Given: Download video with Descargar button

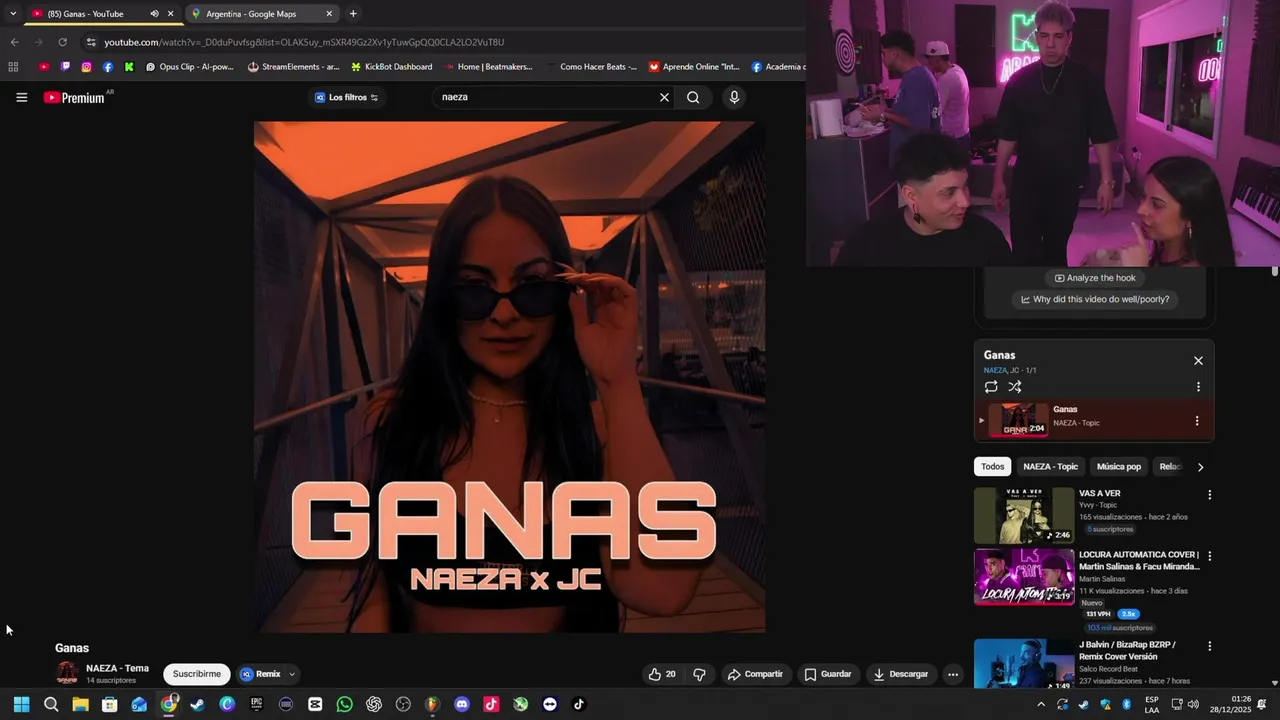Looking at the screenshot, I should point(901,674).
